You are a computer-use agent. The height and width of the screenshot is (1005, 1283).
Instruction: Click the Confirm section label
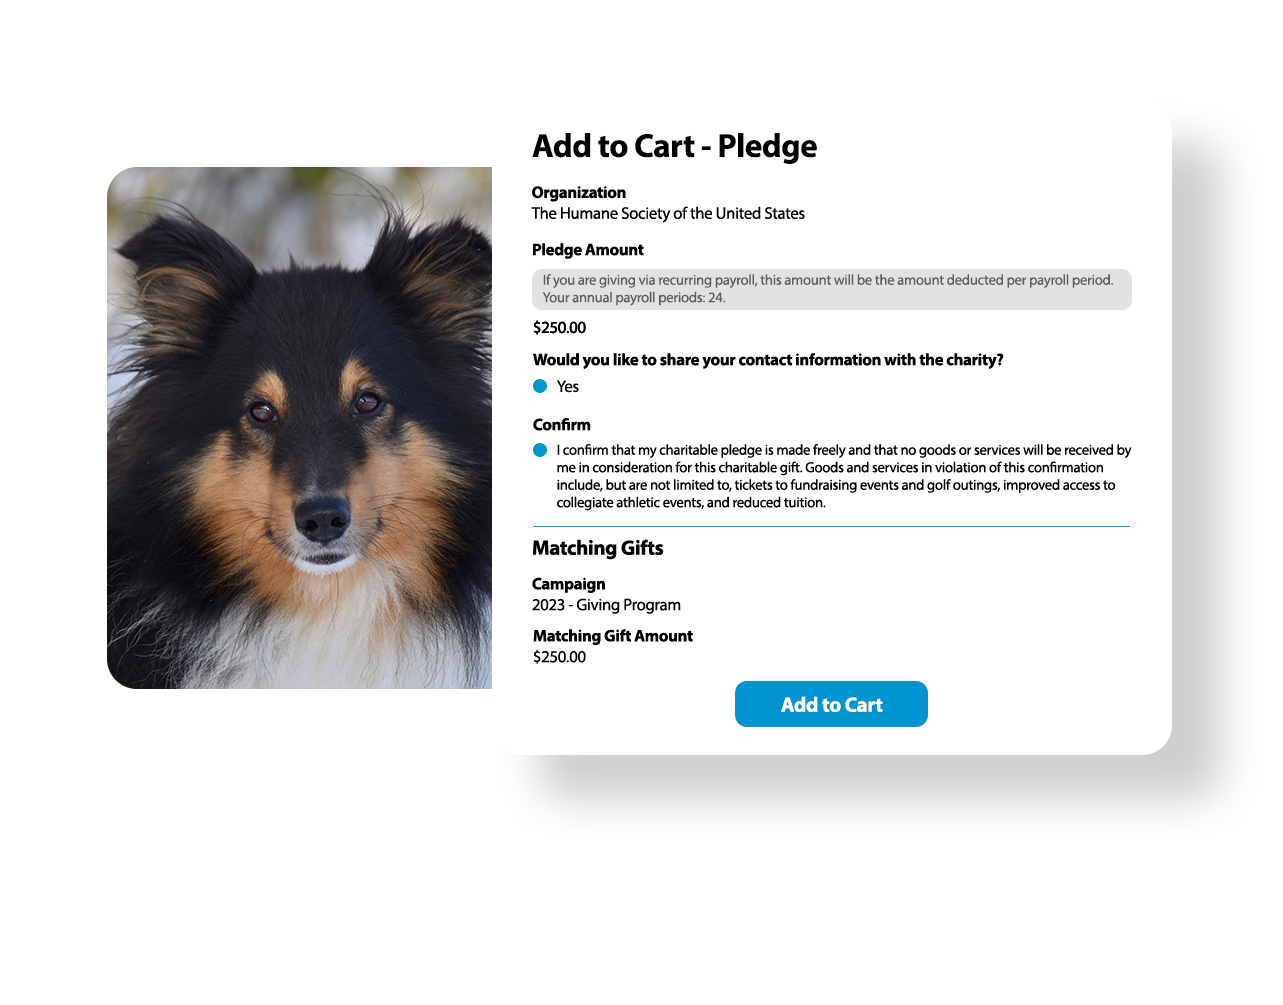click(561, 425)
